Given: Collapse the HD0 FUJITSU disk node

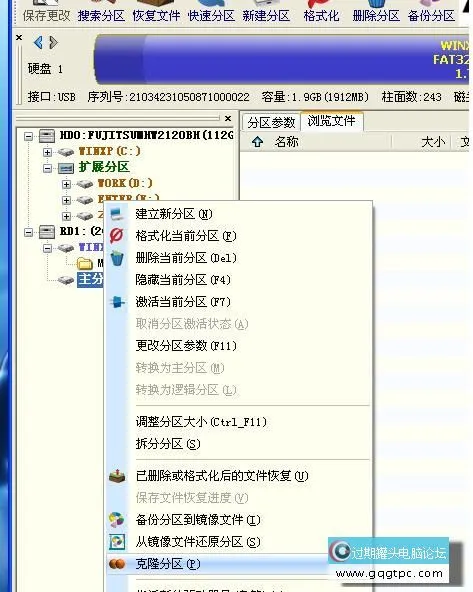Looking at the screenshot, I should click(x=28, y=136).
